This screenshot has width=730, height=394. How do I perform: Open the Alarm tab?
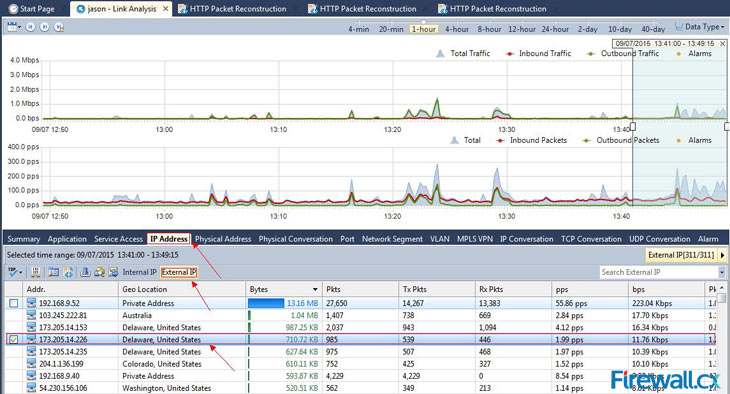tap(708, 239)
